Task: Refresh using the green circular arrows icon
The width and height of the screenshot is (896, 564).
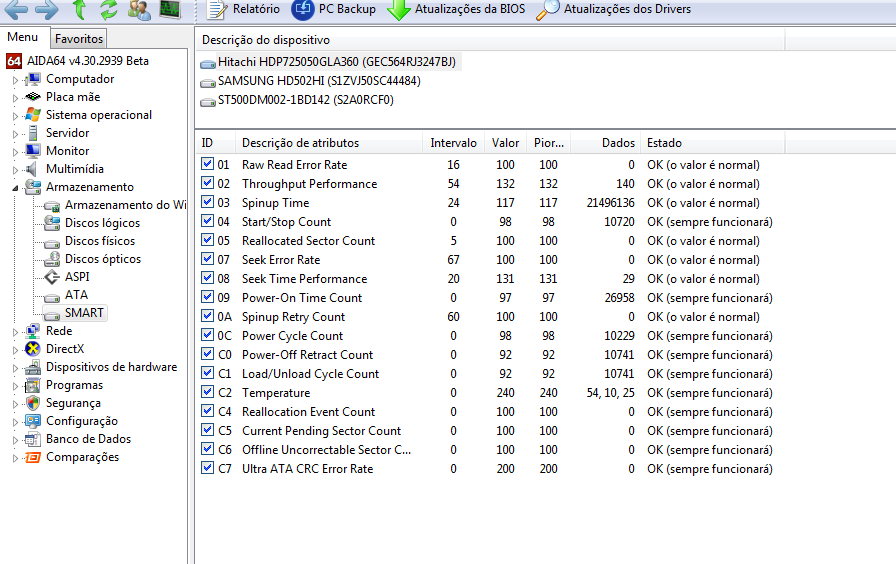Action: (x=109, y=9)
